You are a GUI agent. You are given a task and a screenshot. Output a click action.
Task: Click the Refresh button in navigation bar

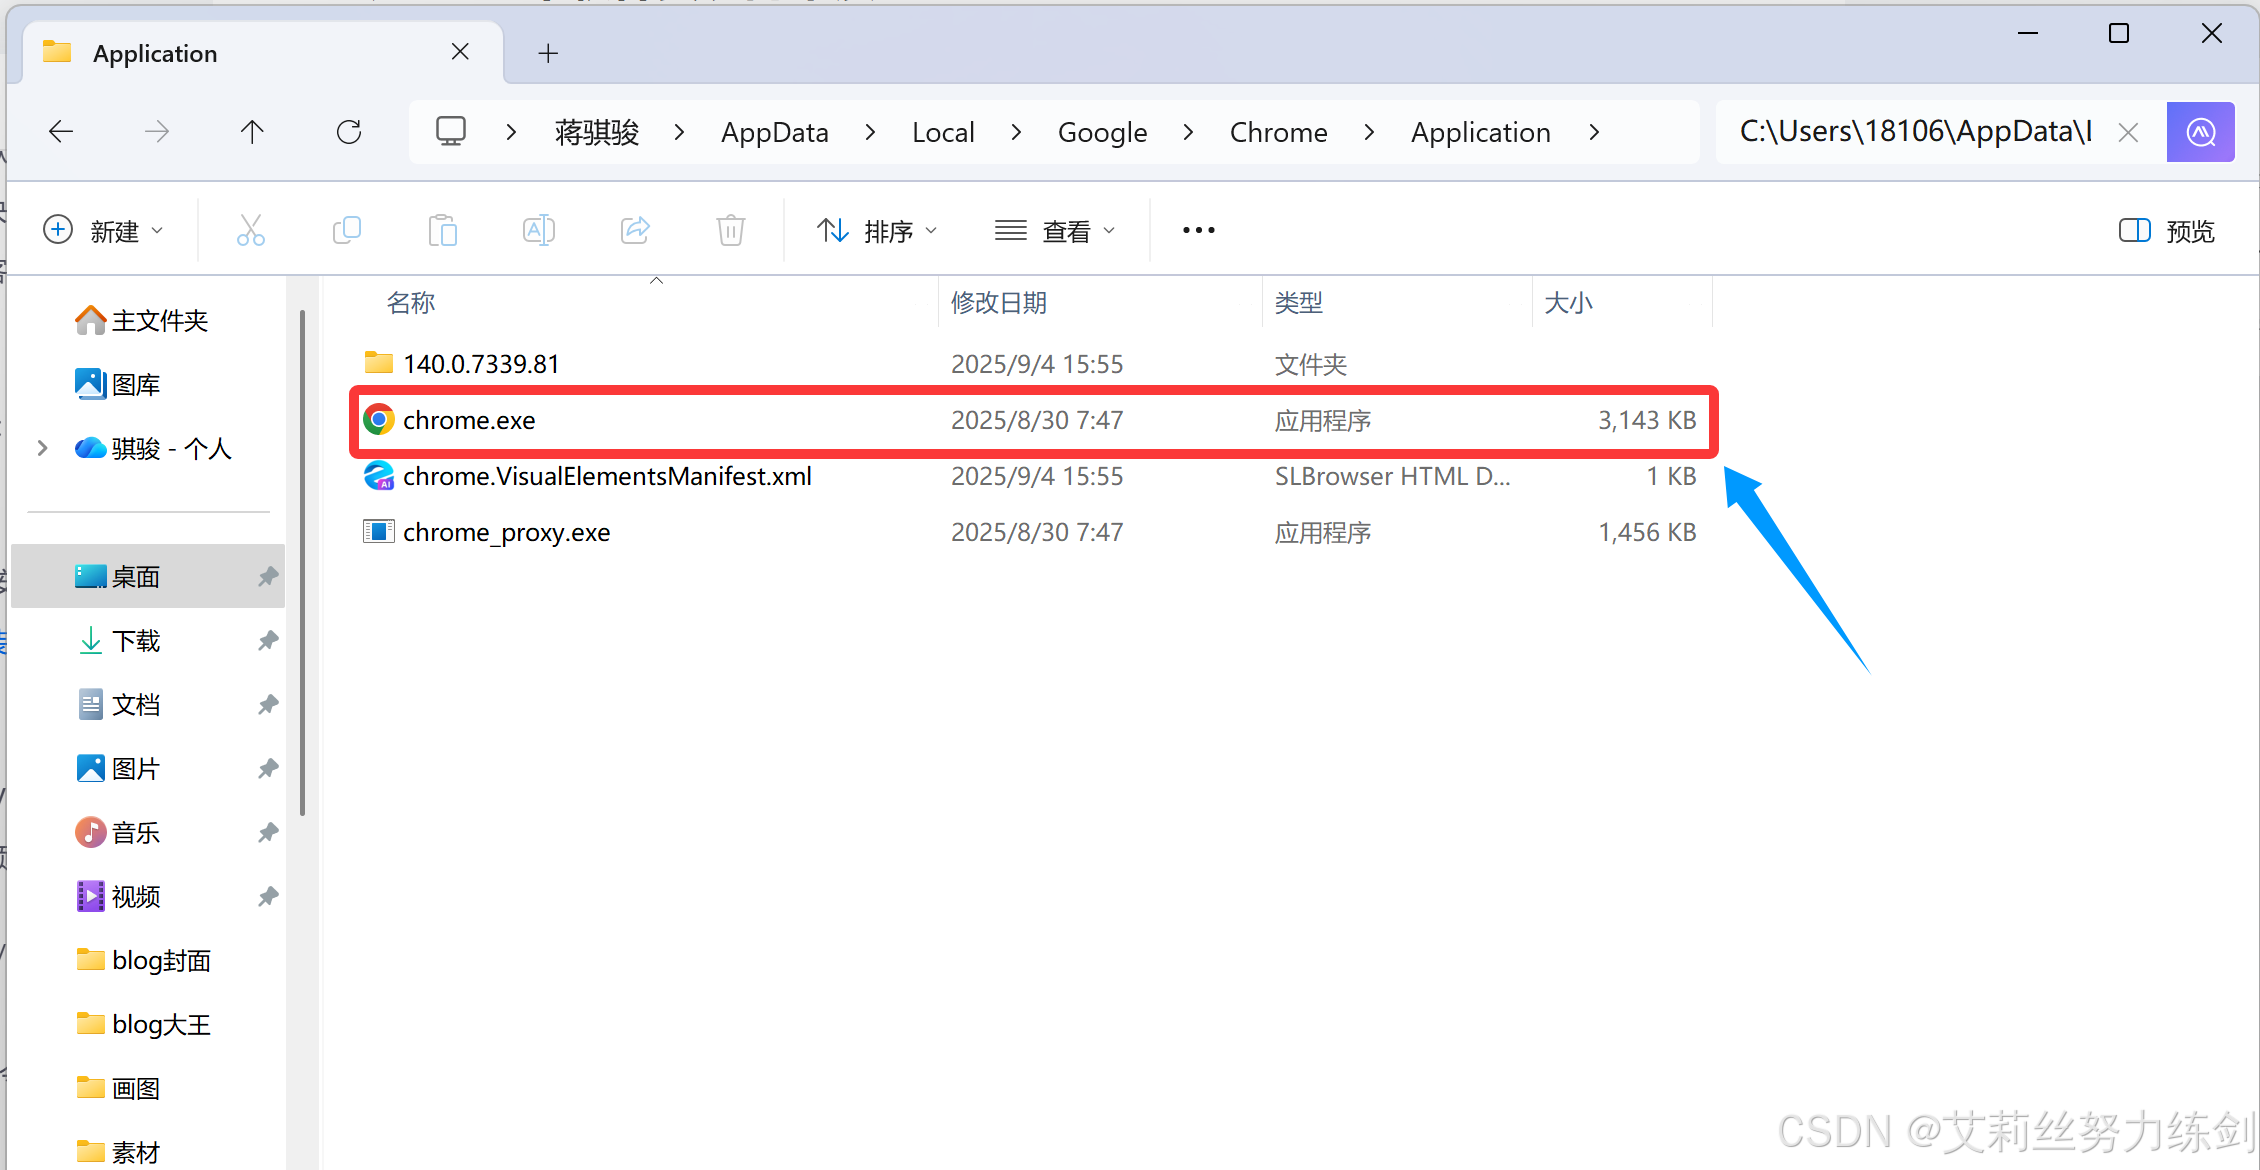pyautogui.click(x=349, y=132)
